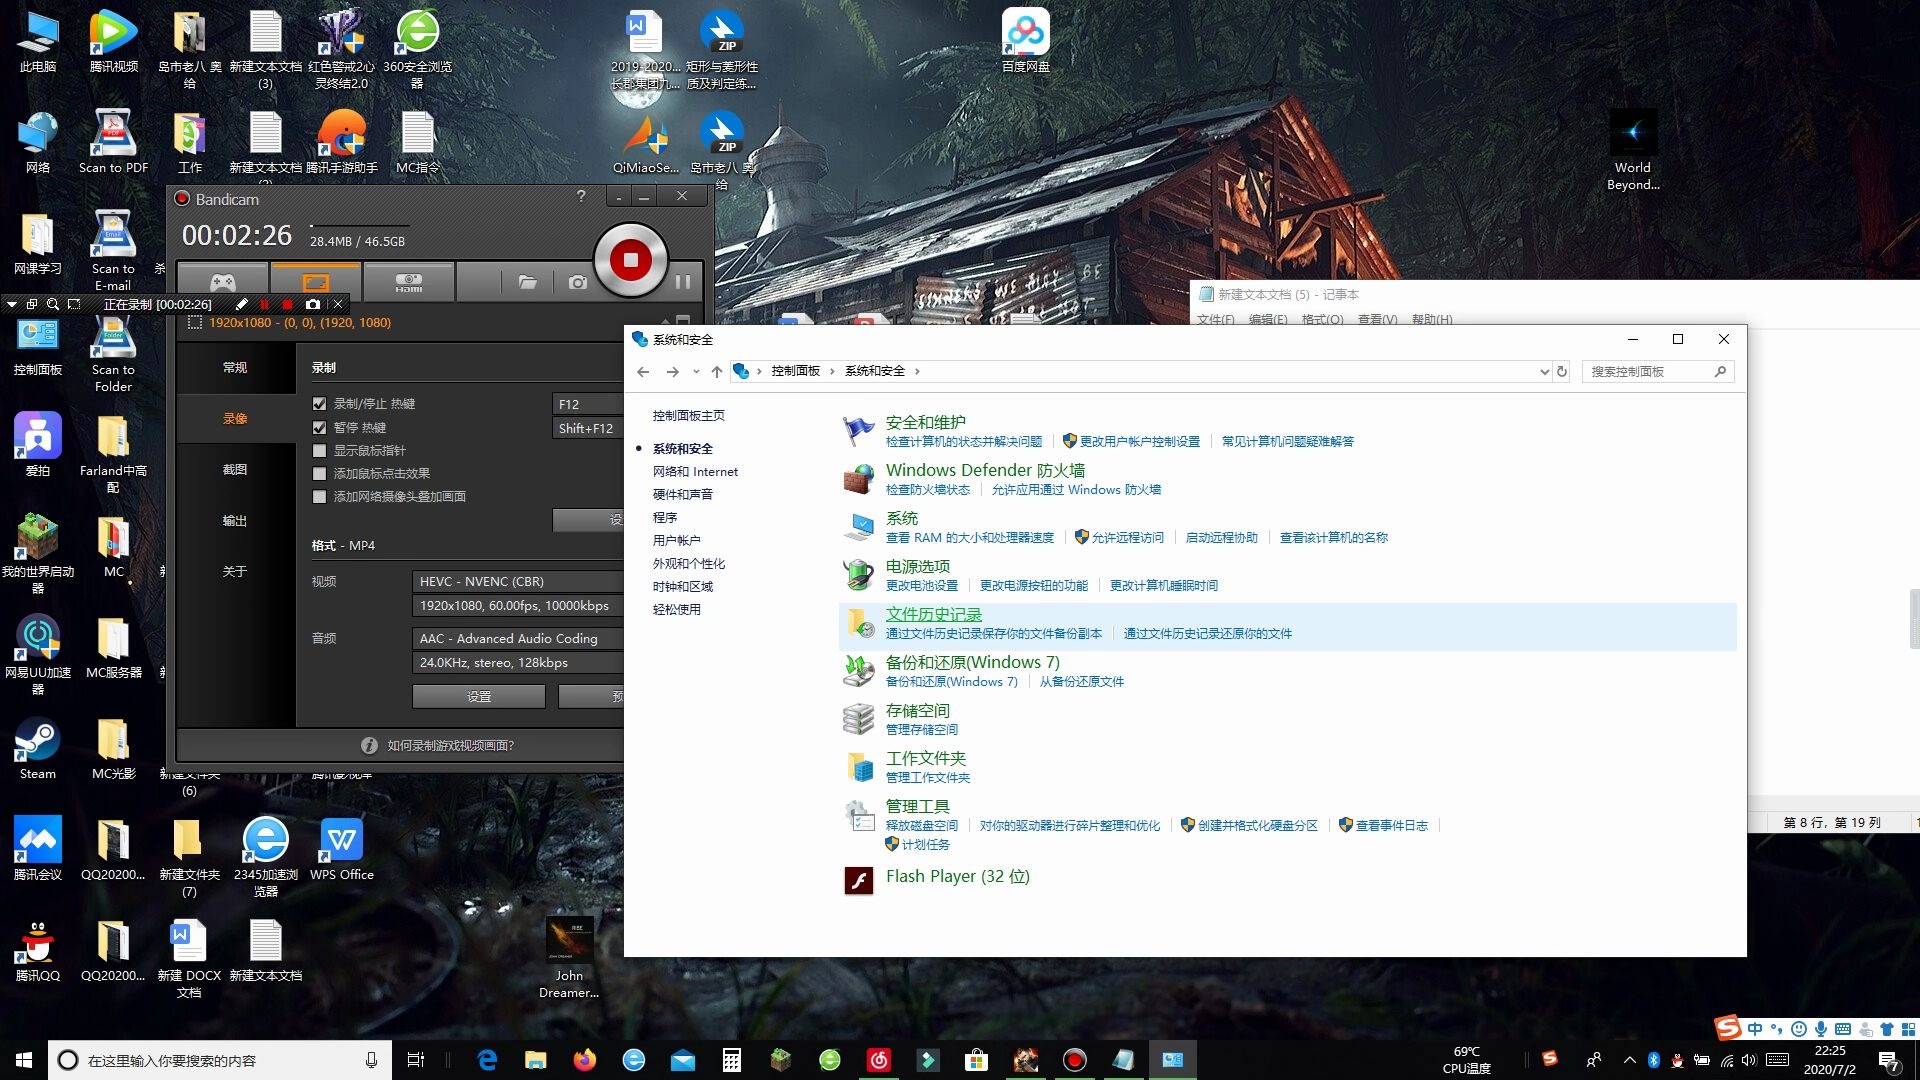The image size is (1920, 1080).
Task: Expand the address bar history dropdown
Action: (x=1544, y=371)
